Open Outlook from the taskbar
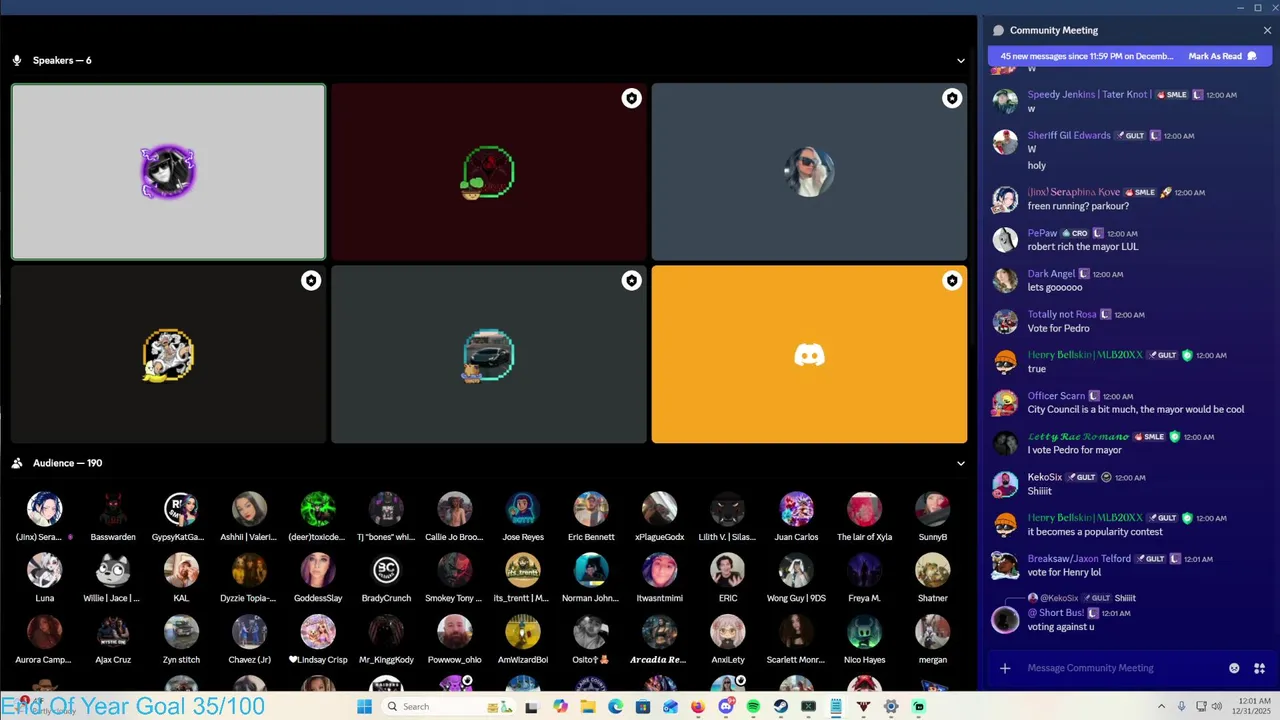 pos(670,707)
